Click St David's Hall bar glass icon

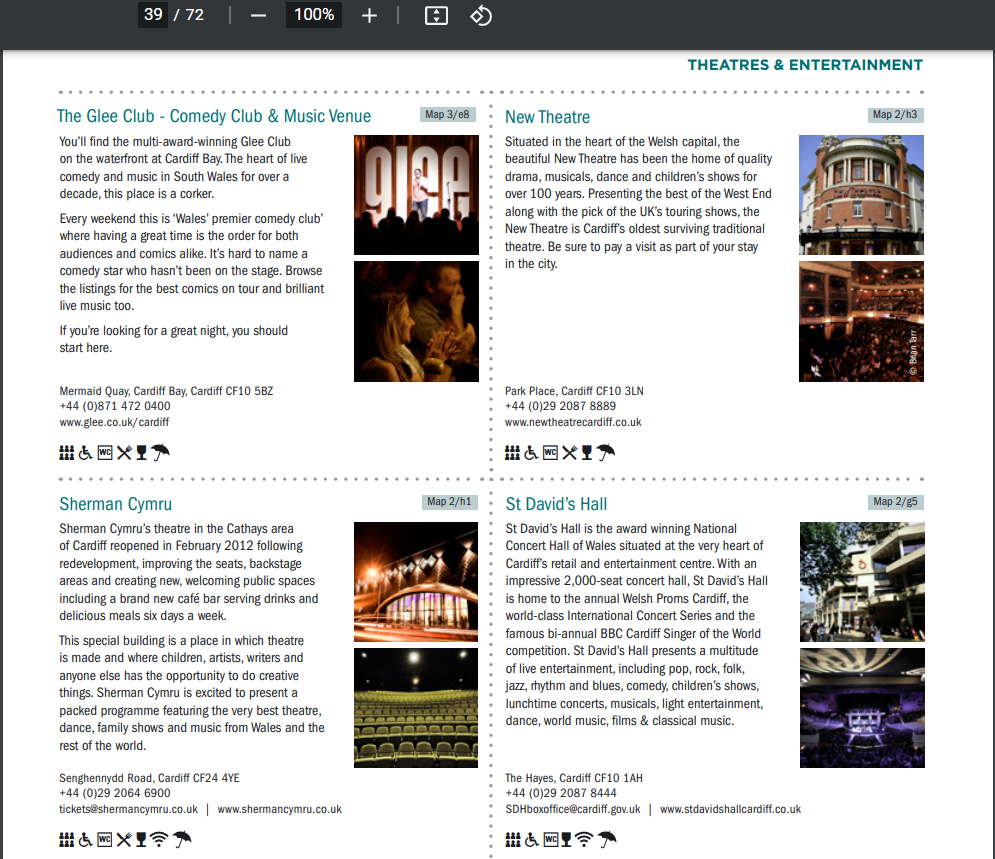click(566, 839)
